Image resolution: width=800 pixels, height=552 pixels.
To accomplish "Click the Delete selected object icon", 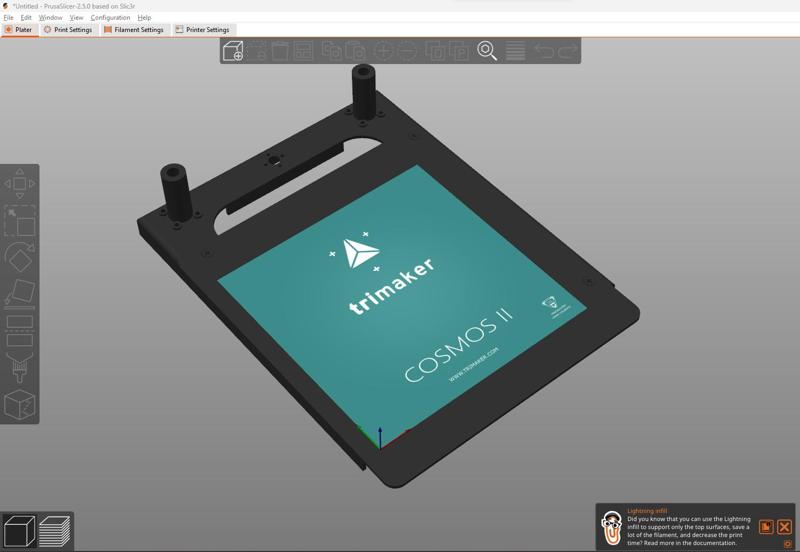I will tap(258, 51).
